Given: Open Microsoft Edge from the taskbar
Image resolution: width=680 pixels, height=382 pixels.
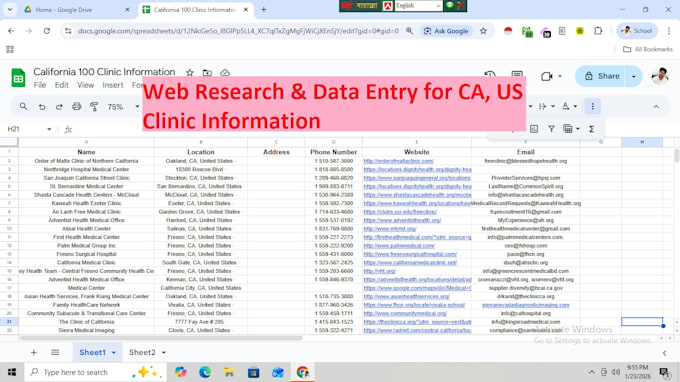Looking at the screenshot, I should point(205,372).
